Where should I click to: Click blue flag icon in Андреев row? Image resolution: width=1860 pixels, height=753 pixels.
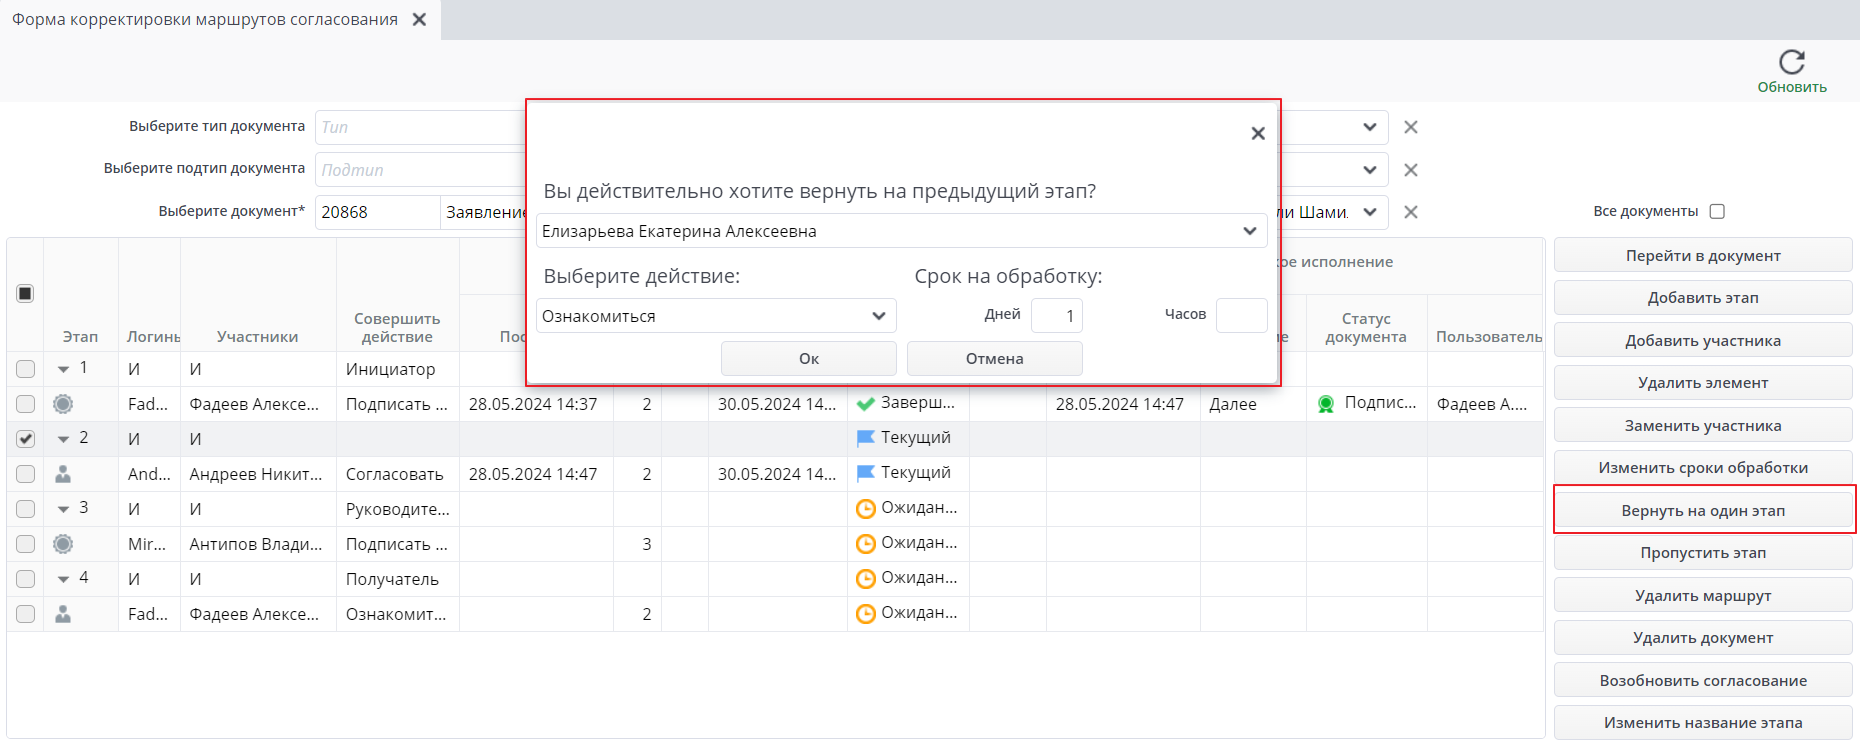coord(866,473)
